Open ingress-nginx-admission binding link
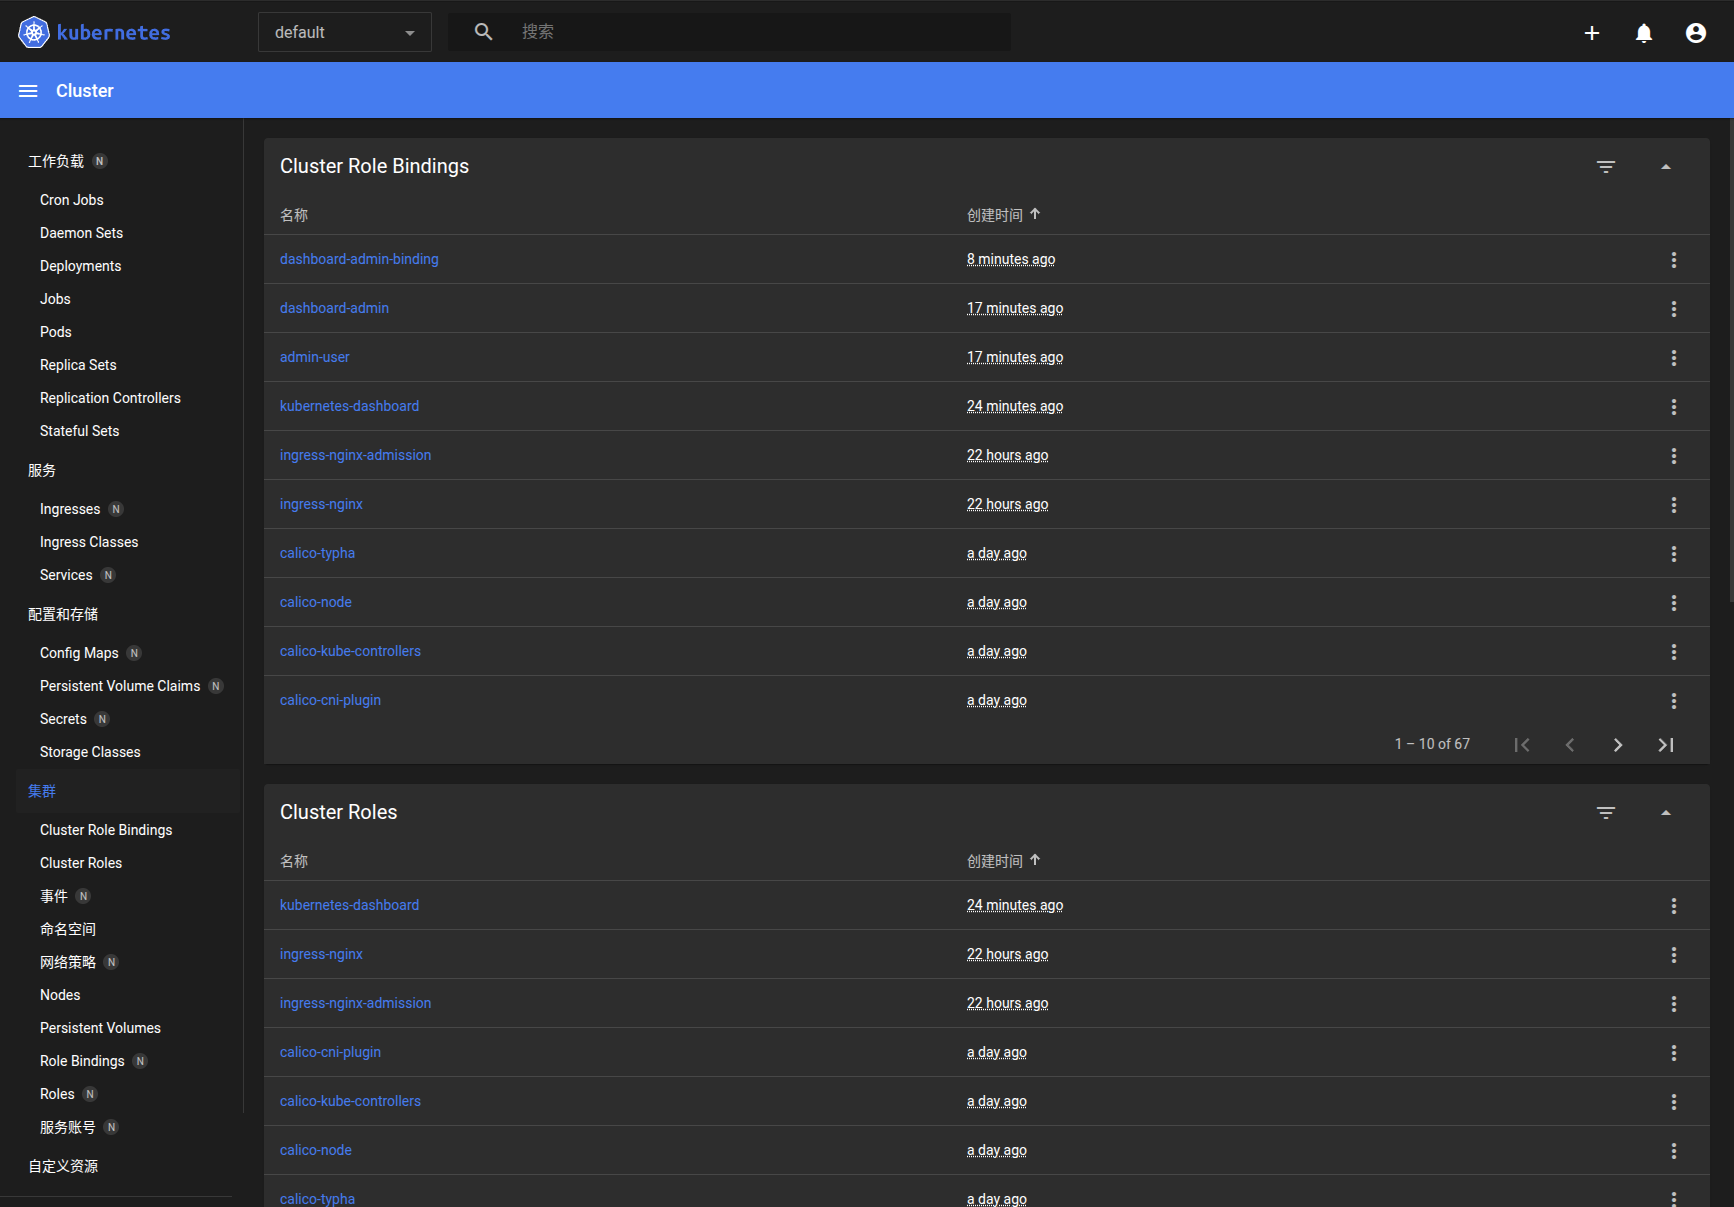Viewport: 1734px width, 1207px height. [355, 455]
